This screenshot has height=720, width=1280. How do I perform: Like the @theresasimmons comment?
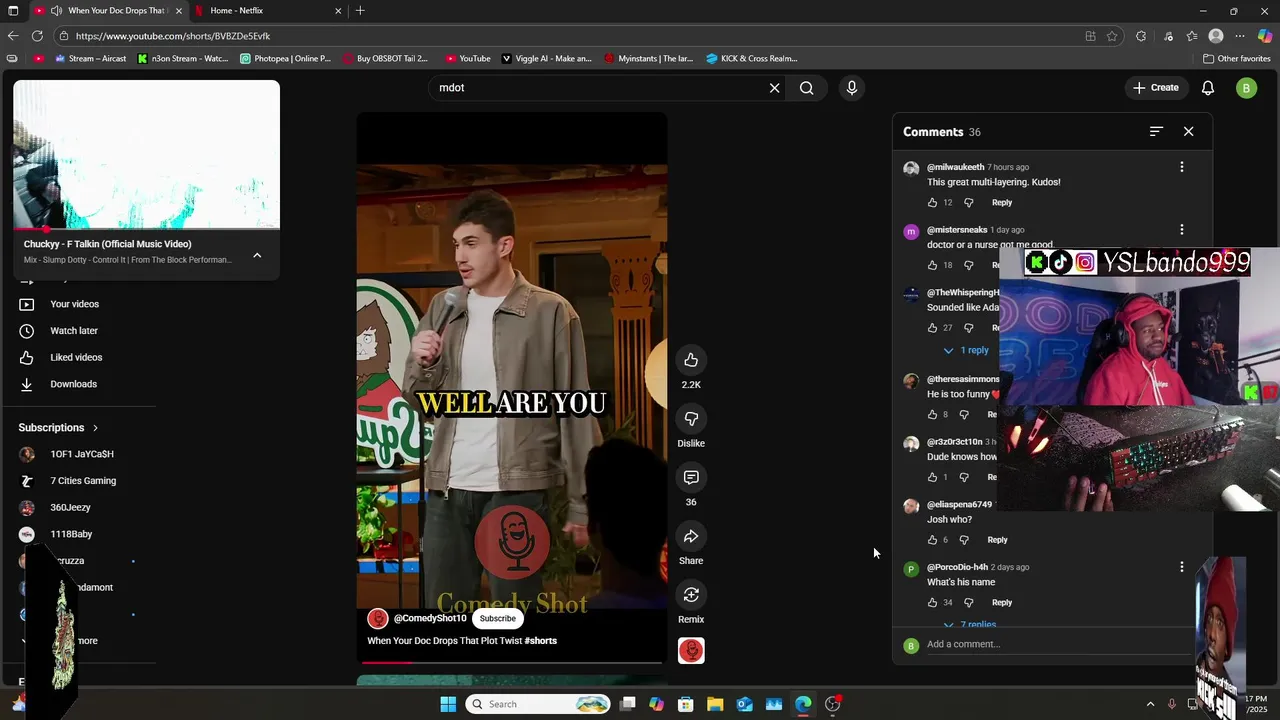click(932, 414)
